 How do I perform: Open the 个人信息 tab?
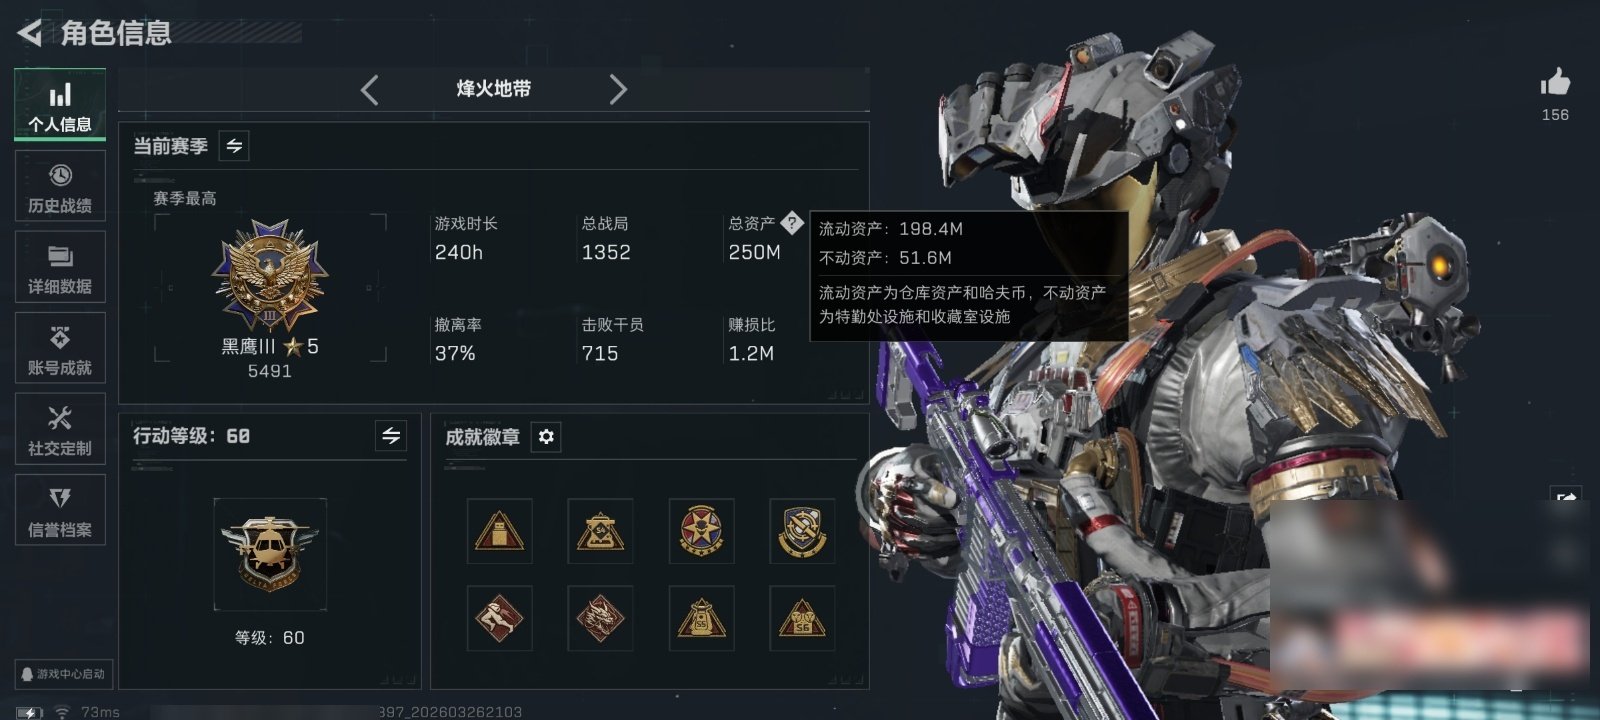(x=60, y=104)
